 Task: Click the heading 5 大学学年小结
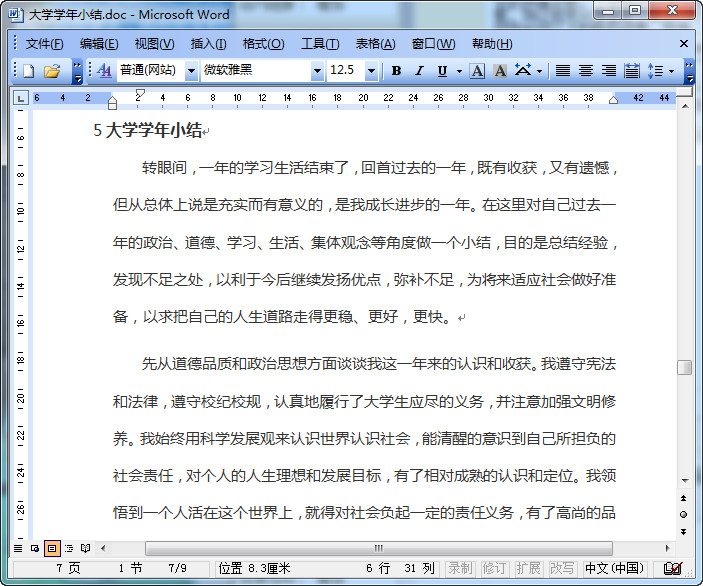point(148,130)
